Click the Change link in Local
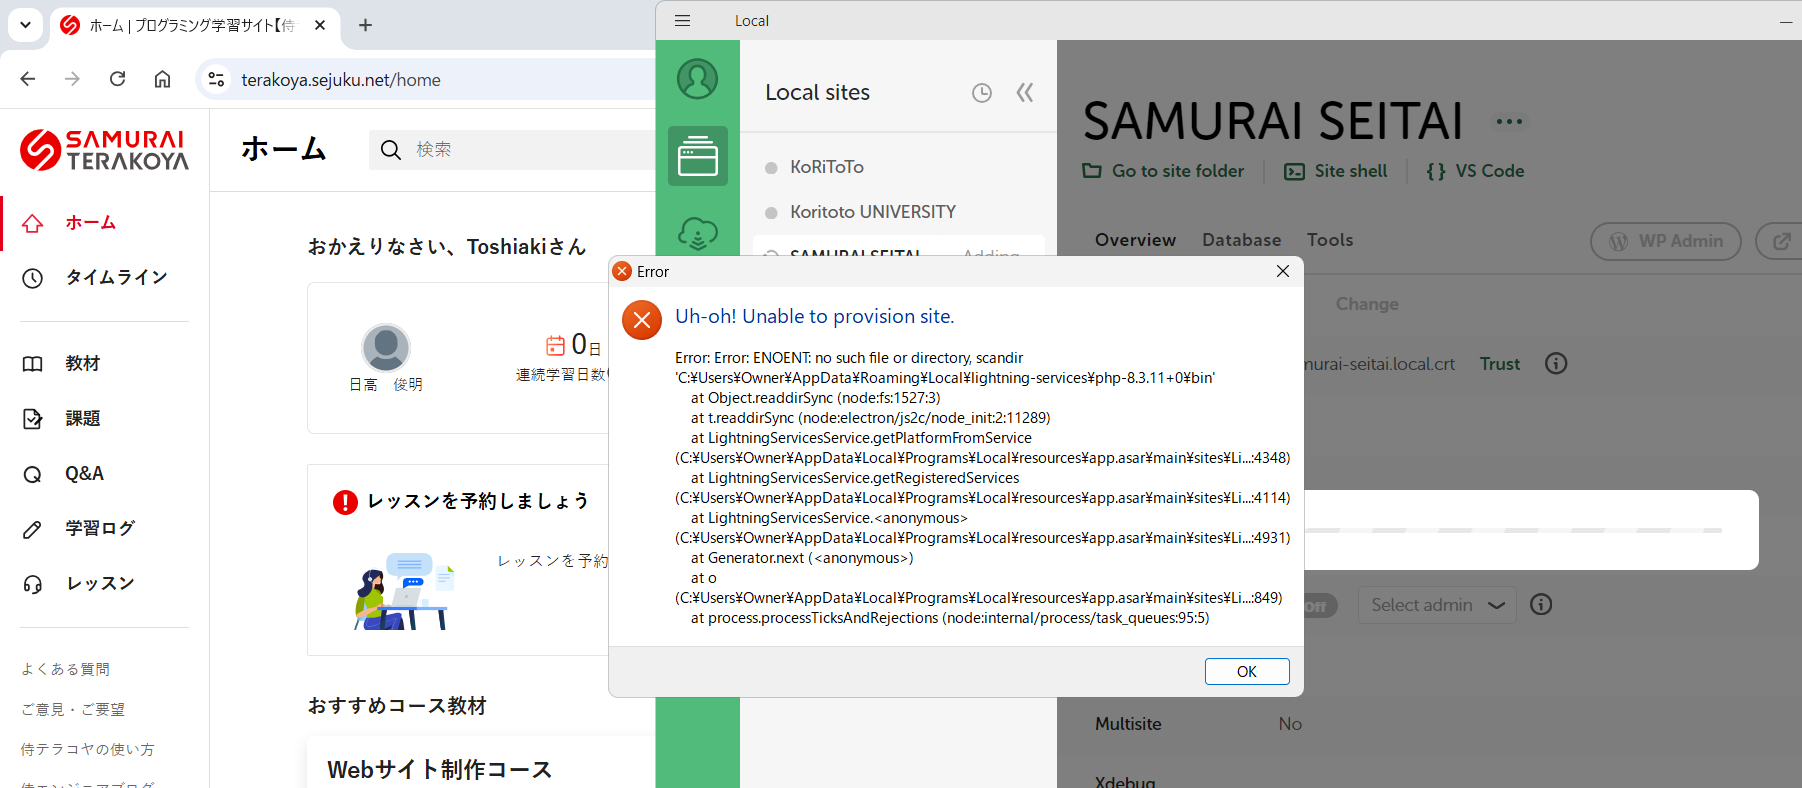 click(x=1367, y=304)
